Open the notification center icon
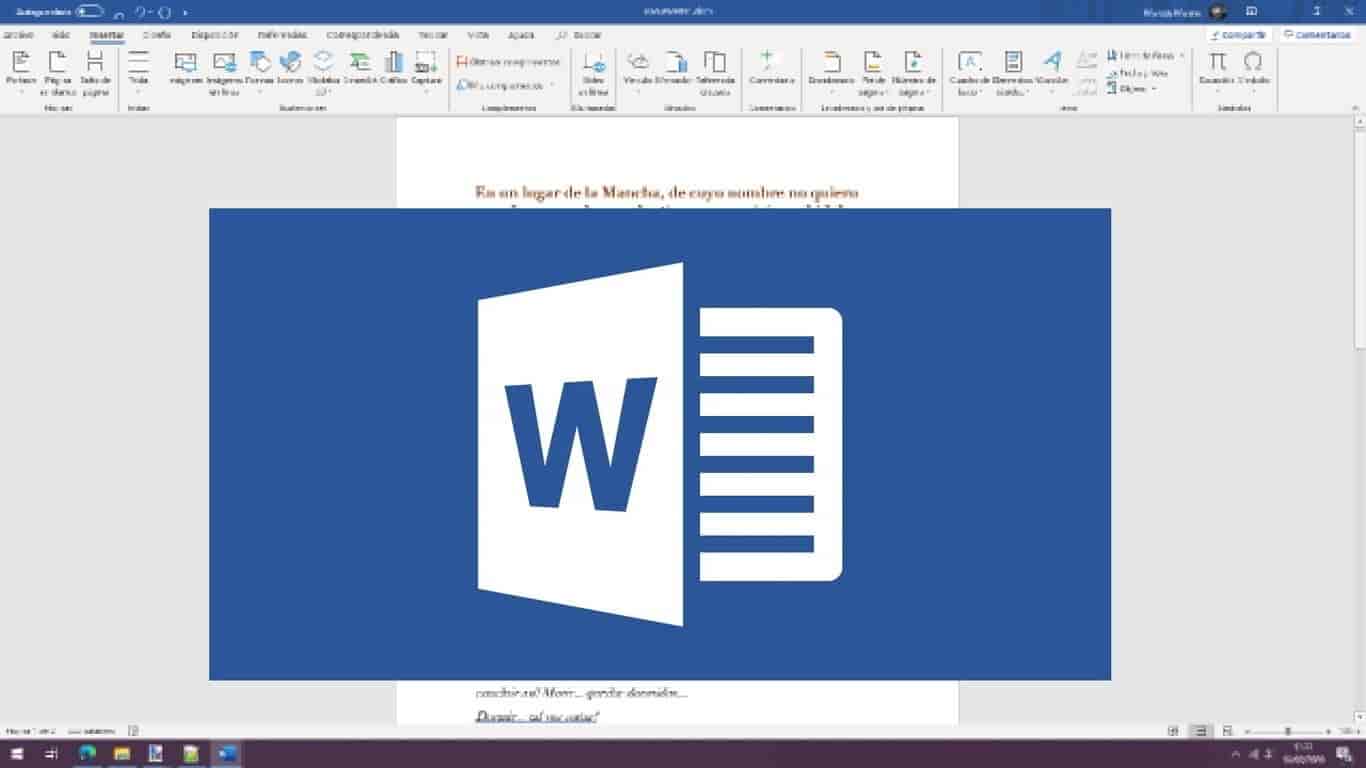This screenshot has height=768, width=1366. click(1343, 754)
